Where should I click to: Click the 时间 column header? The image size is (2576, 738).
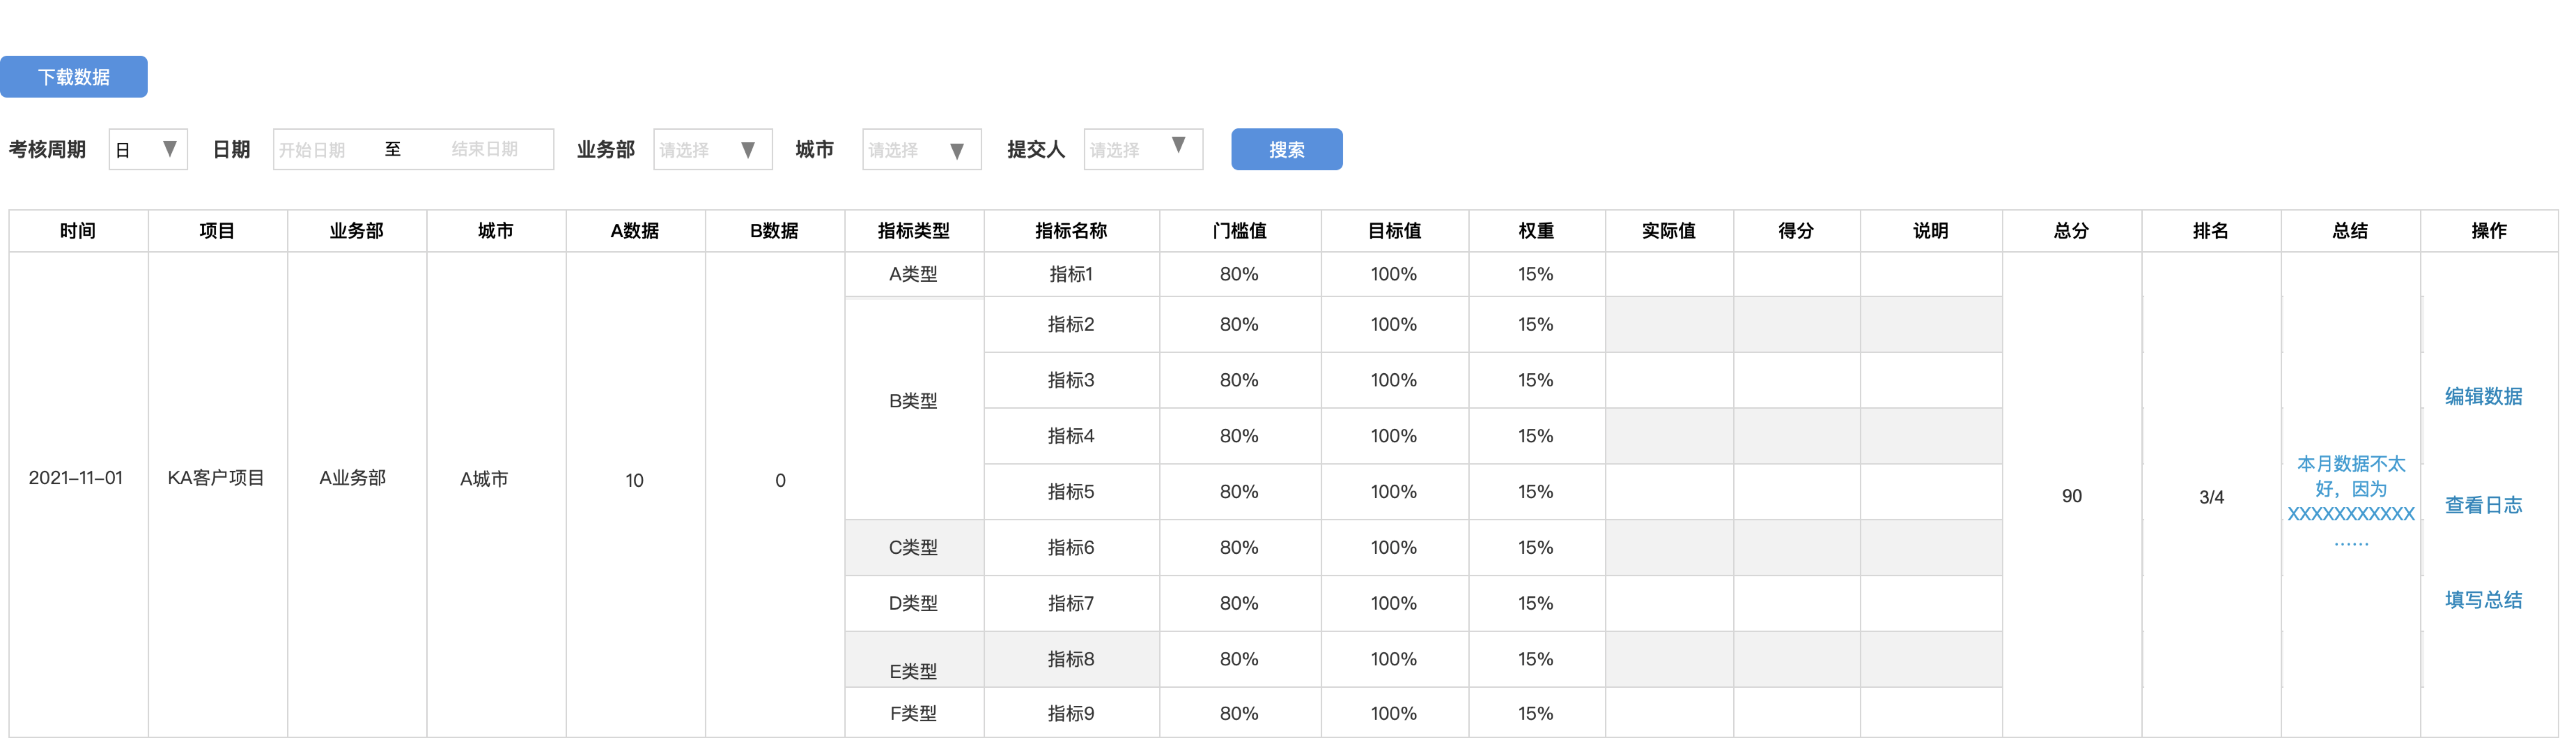[x=78, y=231]
